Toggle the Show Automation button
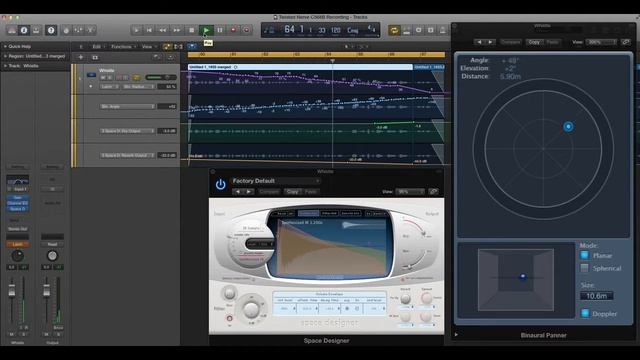 pyautogui.click(x=167, y=47)
